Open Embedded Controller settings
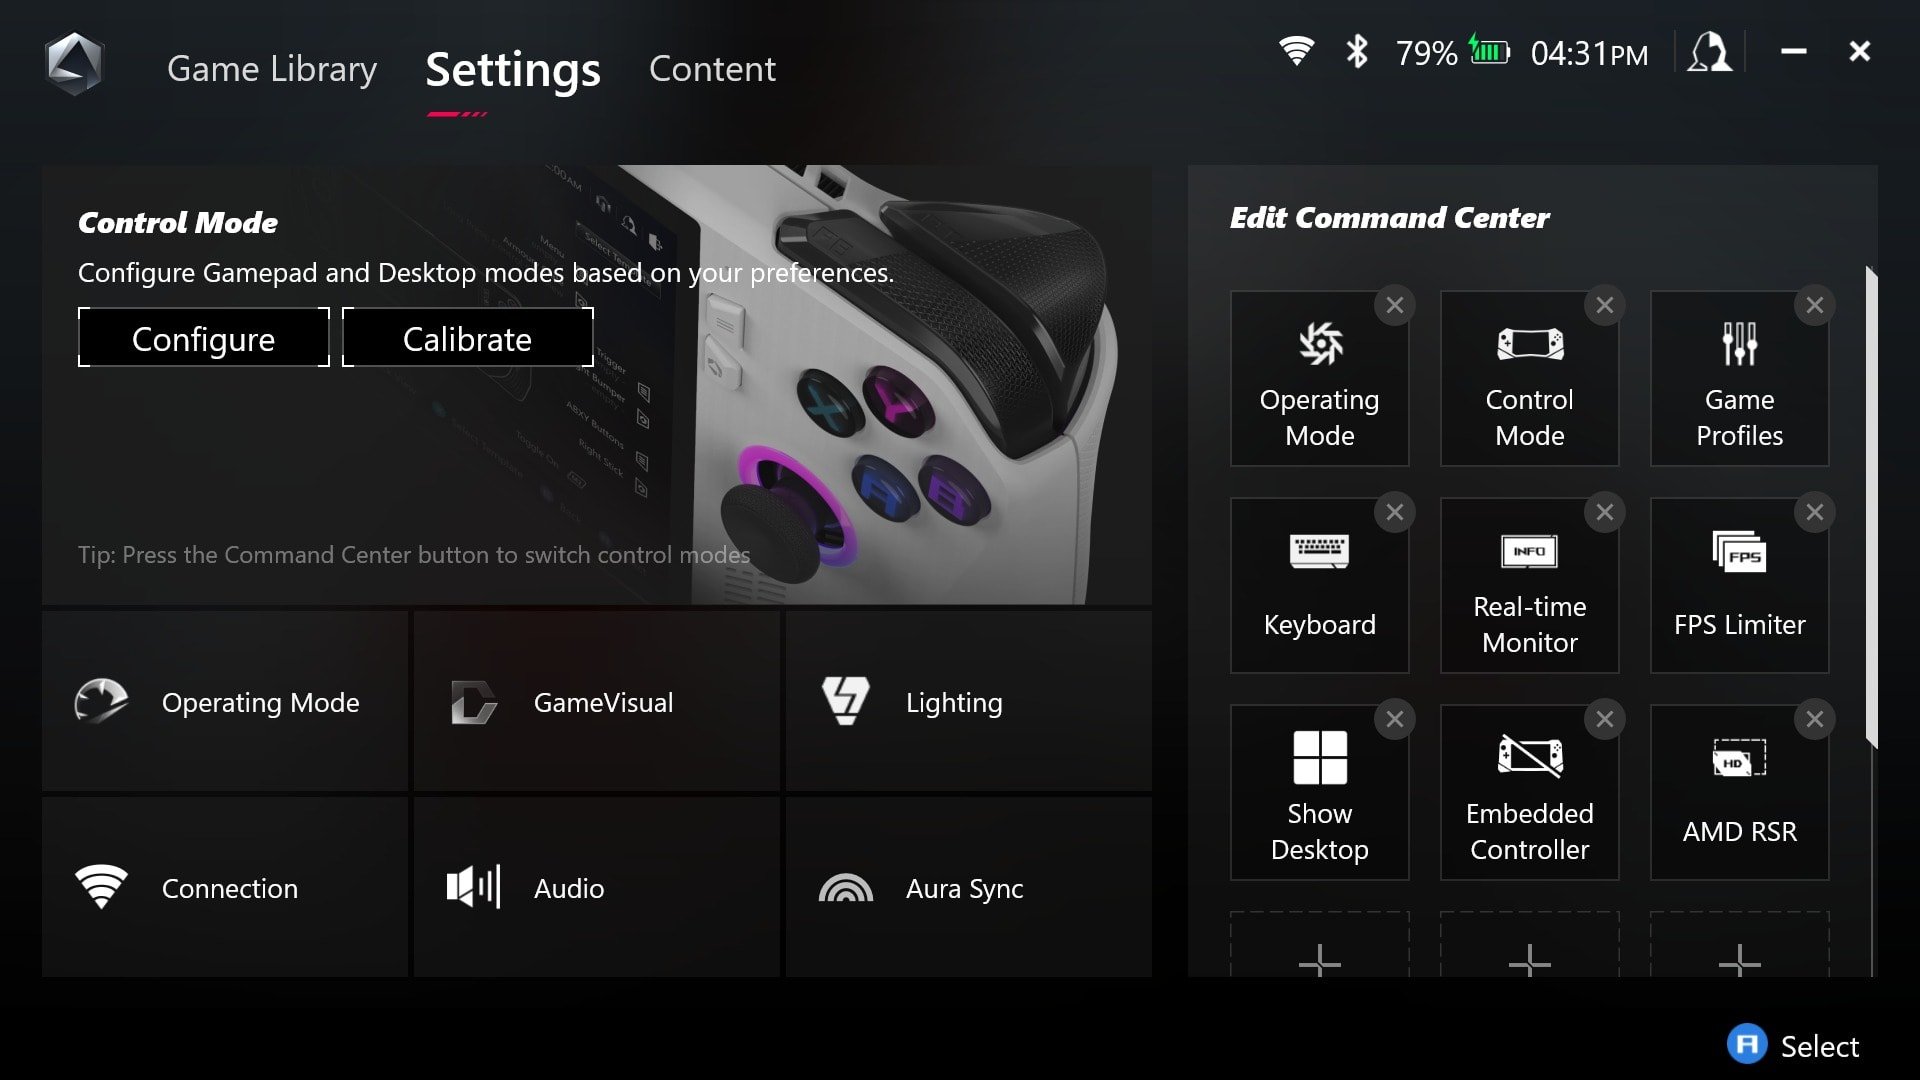 1528,791
